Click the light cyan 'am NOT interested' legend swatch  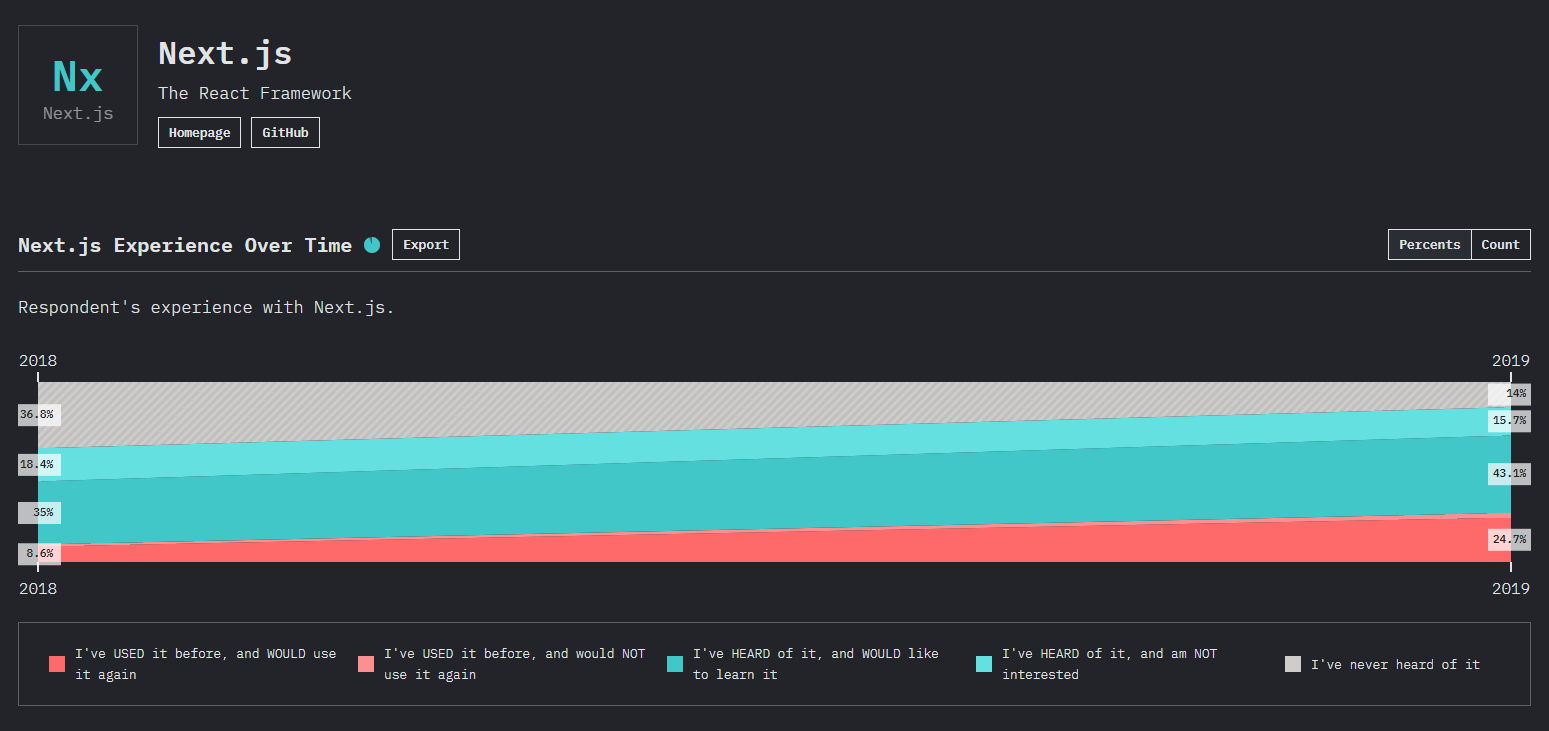click(984, 664)
